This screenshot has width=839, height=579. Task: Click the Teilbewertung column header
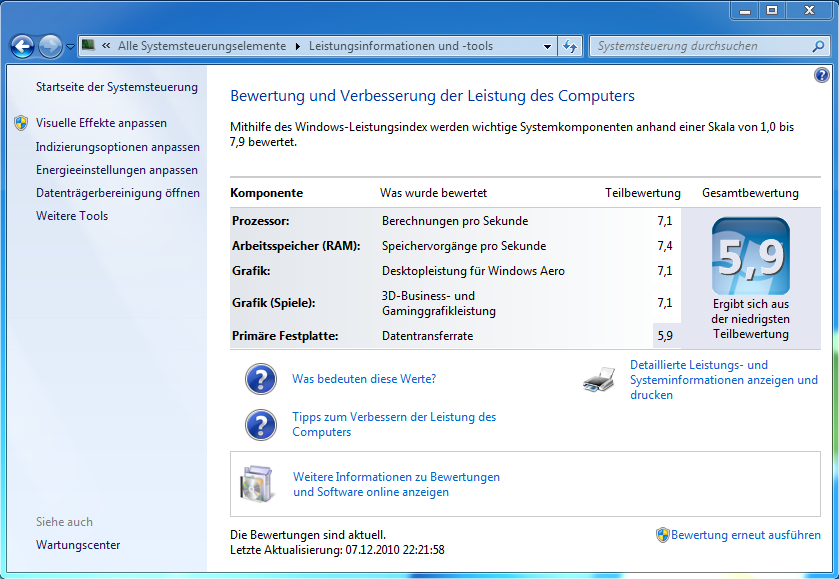[x=643, y=193]
